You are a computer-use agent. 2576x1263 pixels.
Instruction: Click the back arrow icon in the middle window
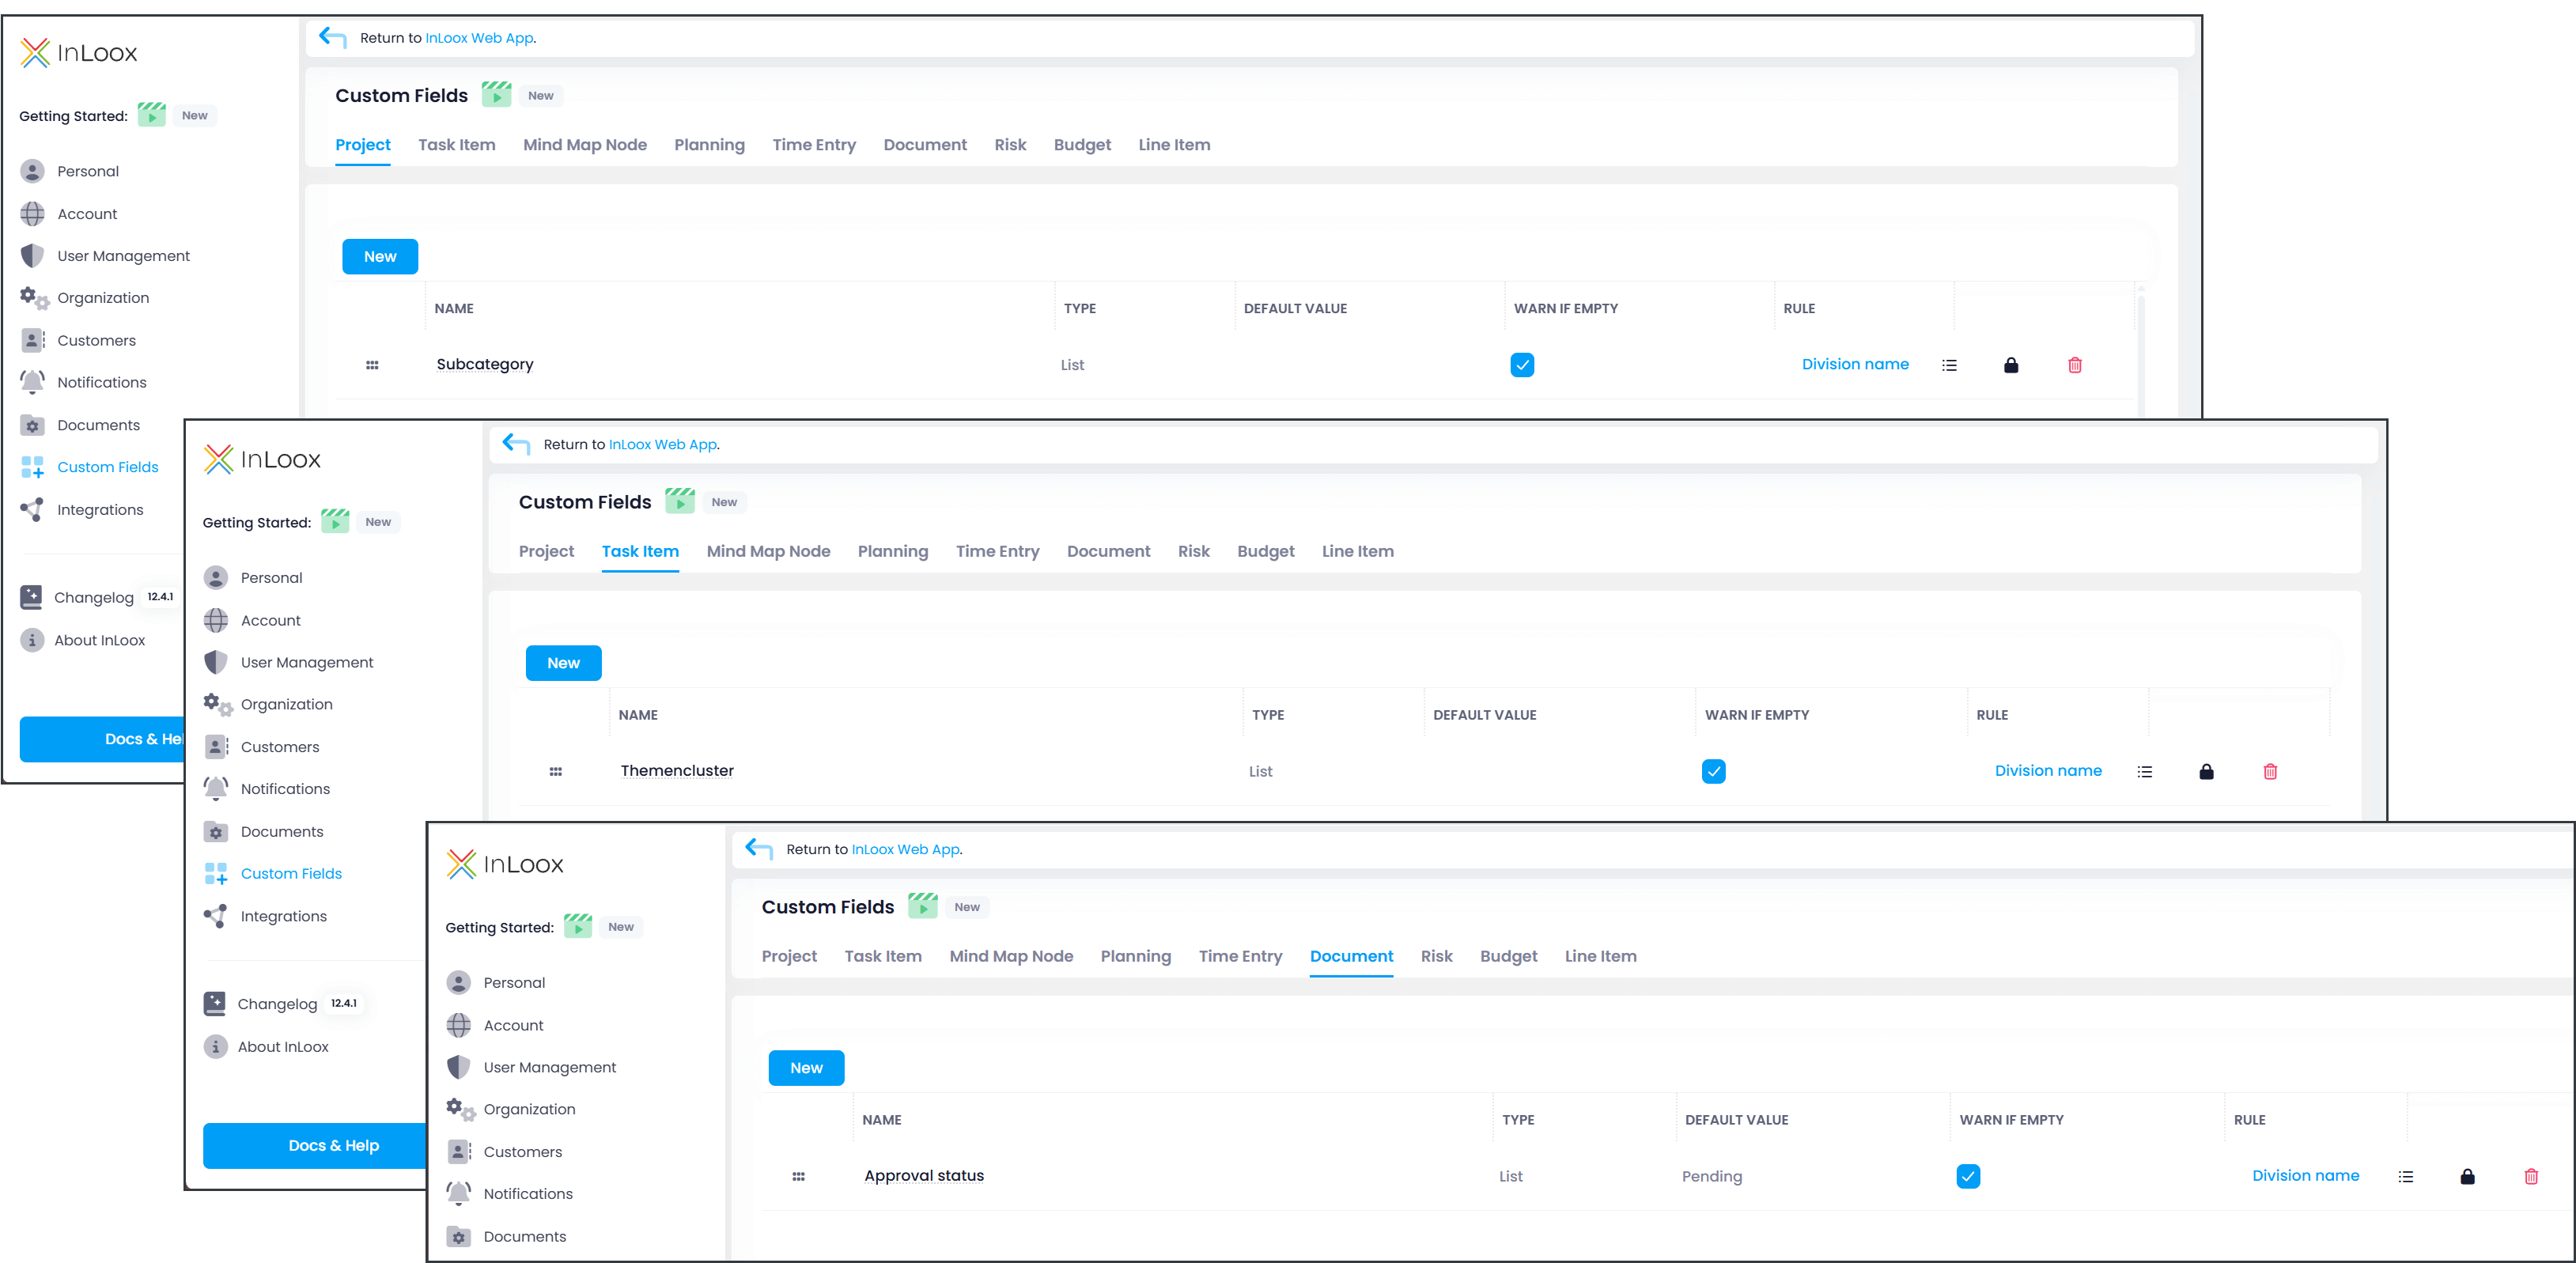click(x=516, y=444)
